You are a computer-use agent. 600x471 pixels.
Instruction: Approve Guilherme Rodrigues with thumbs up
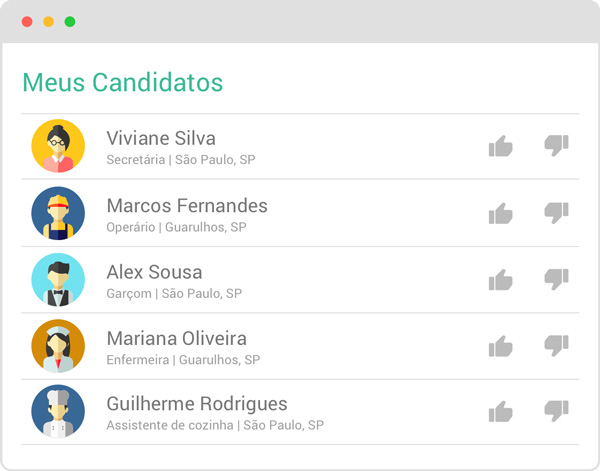point(500,411)
